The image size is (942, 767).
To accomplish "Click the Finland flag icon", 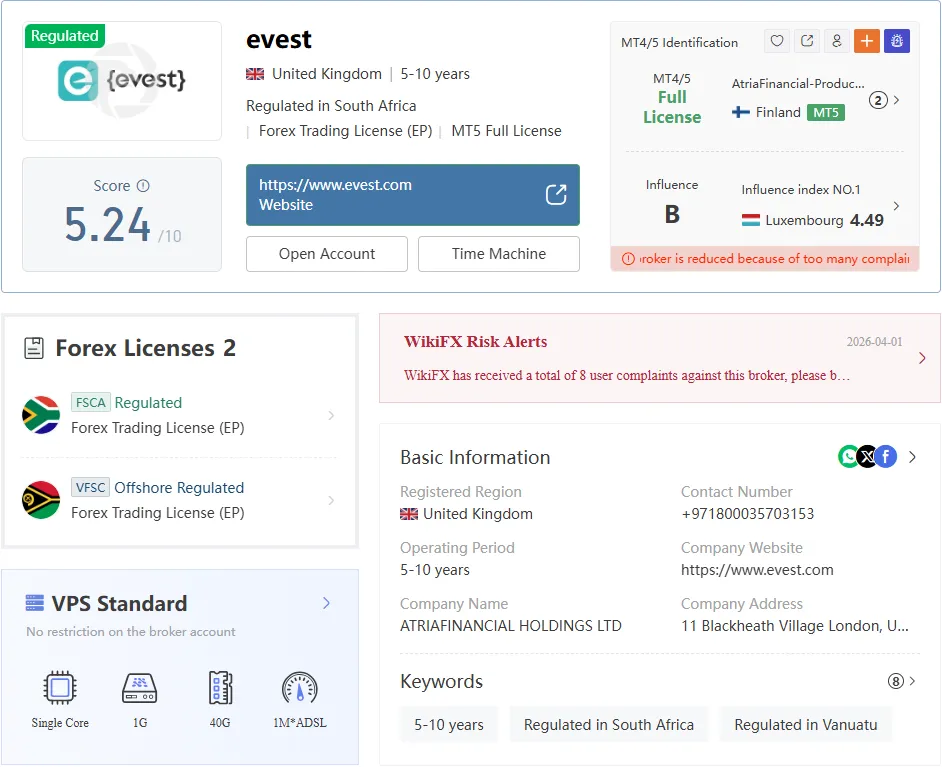I will tap(741, 112).
